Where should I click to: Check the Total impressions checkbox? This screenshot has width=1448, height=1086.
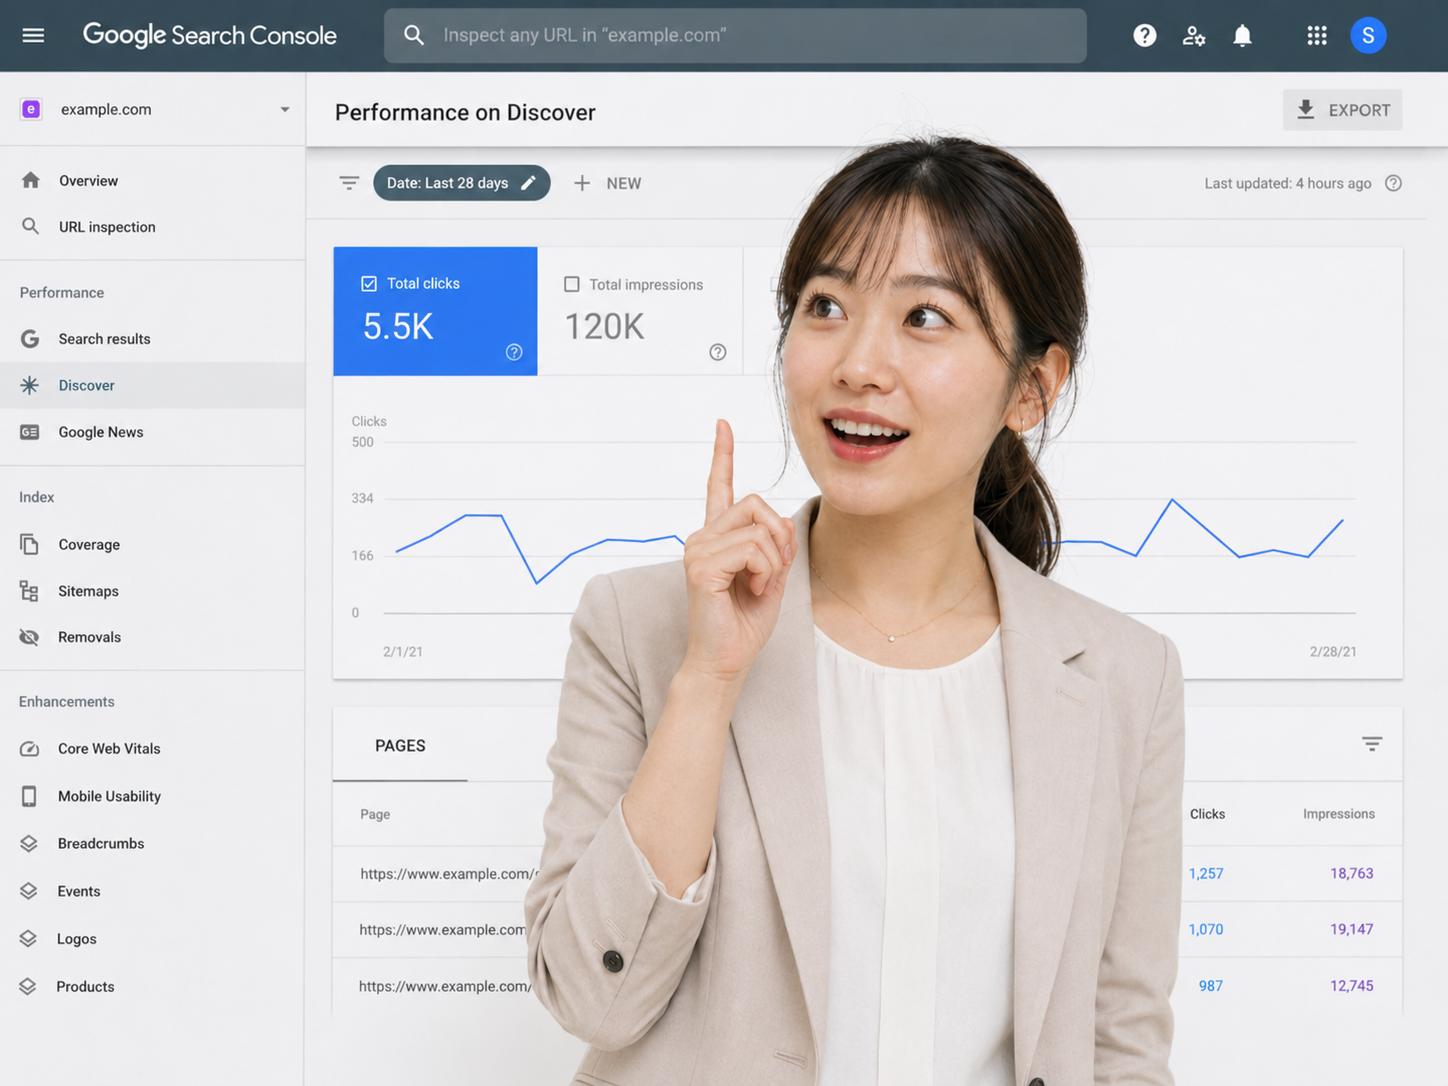pyautogui.click(x=572, y=284)
